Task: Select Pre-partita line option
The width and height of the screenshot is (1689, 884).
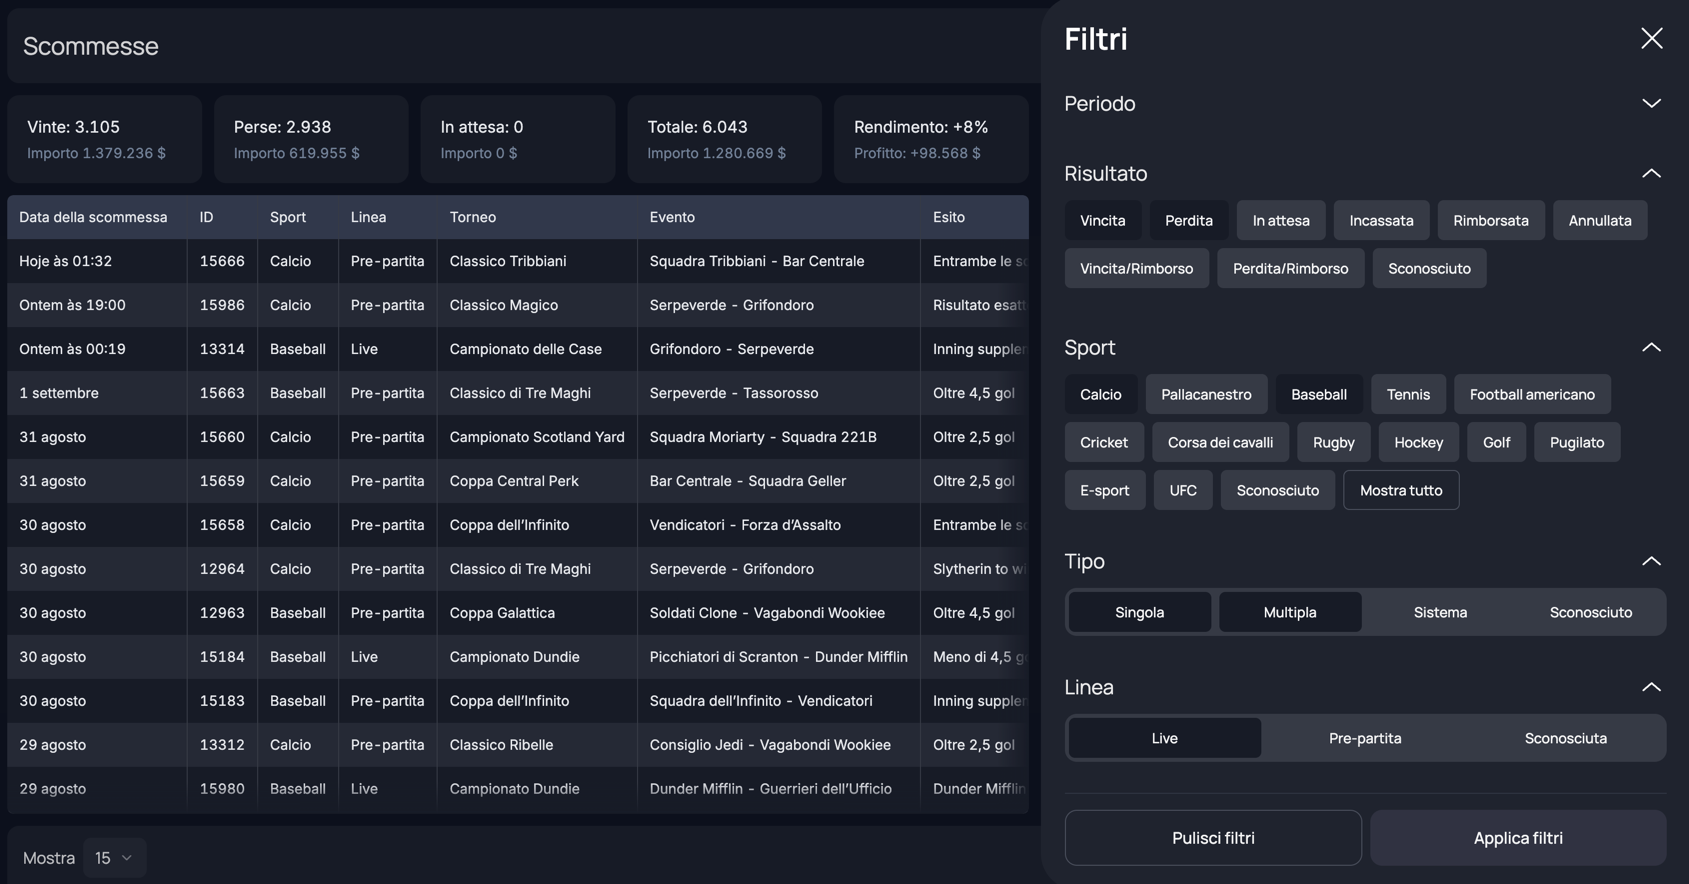Action: click(1364, 739)
